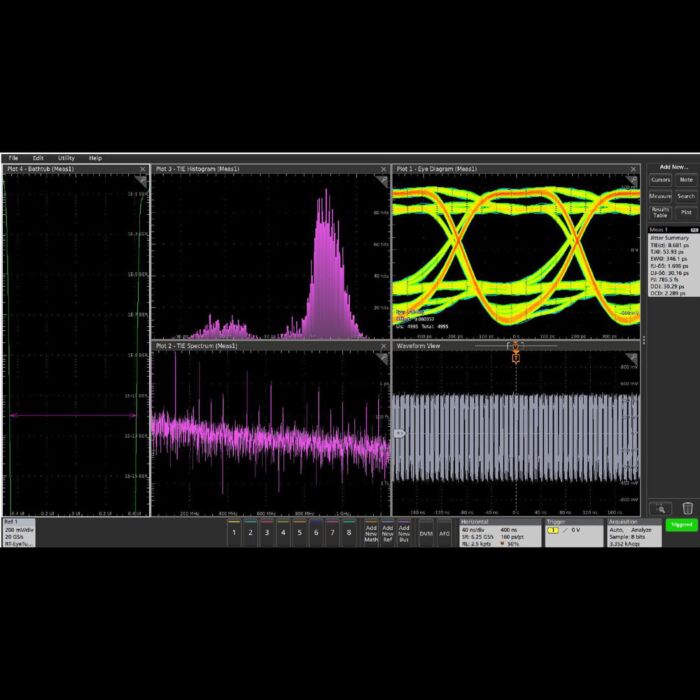Screen dimensions: 700x700
Task: Open the File menu
Action: pos(13,158)
